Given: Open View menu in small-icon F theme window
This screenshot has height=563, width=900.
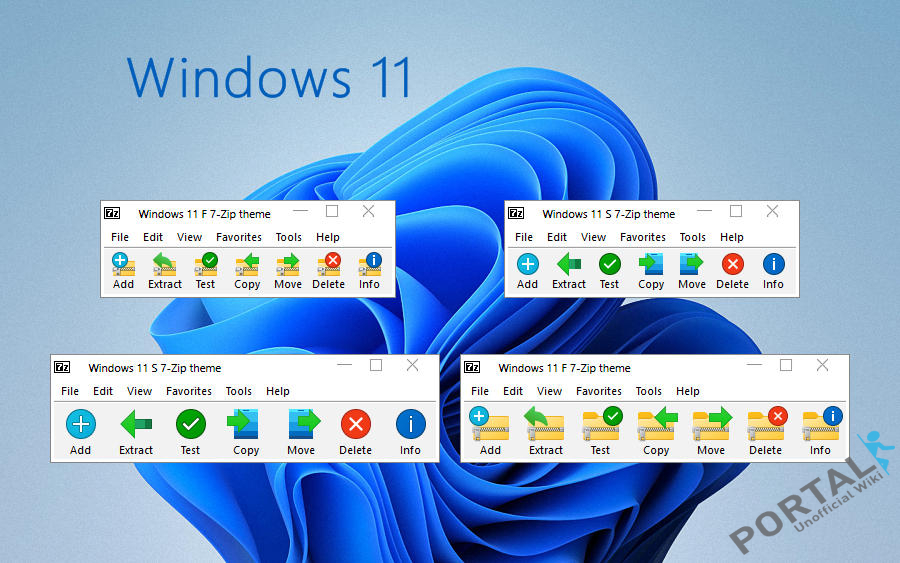Looking at the screenshot, I should [189, 237].
